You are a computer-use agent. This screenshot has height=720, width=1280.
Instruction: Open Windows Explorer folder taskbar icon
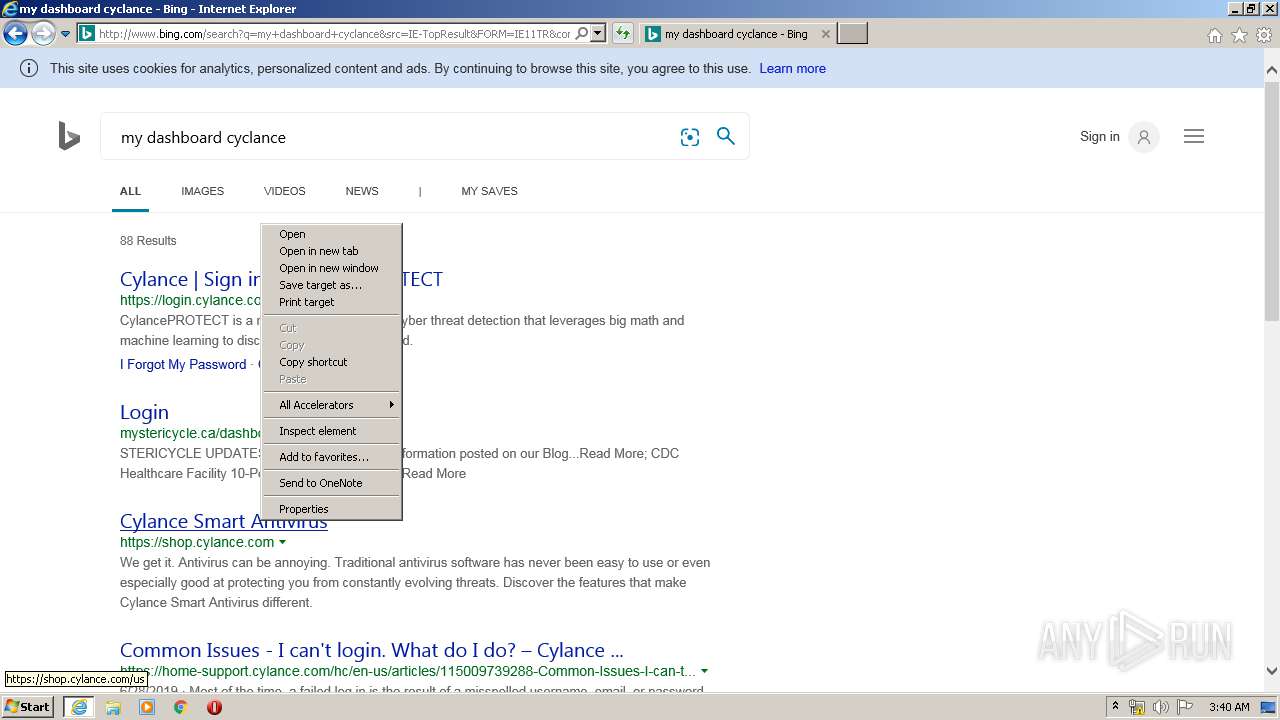coord(113,707)
